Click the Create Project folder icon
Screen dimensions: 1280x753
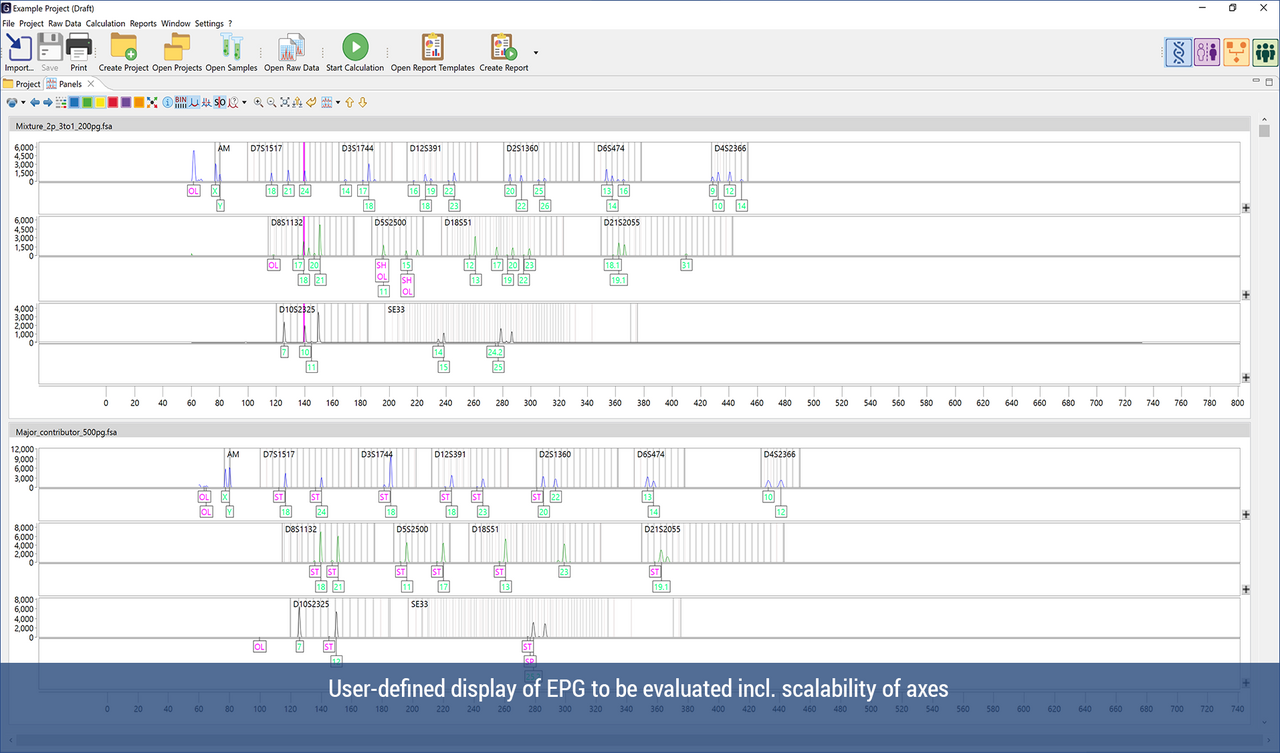124,46
